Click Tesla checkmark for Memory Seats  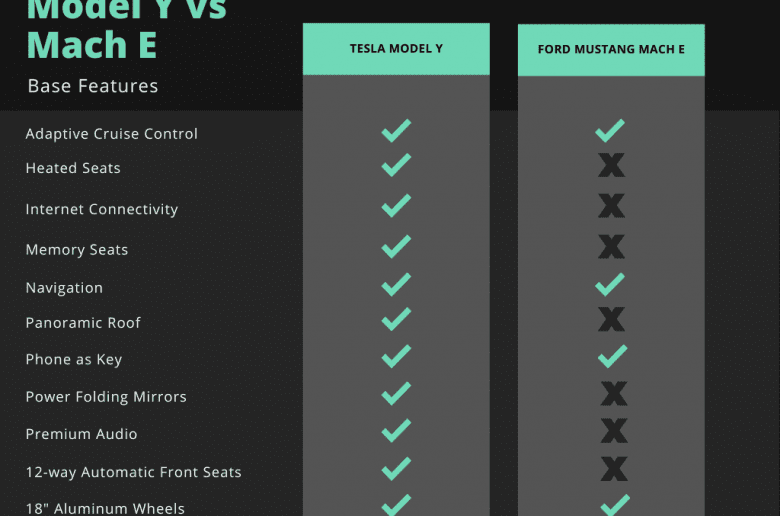coord(396,246)
